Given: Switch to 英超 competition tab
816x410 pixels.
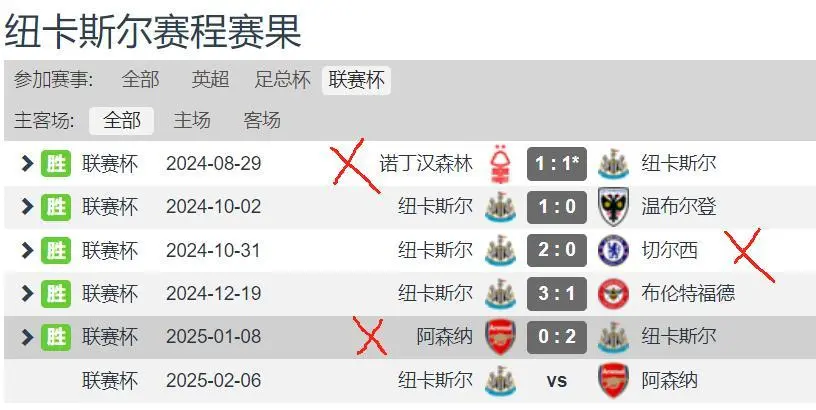Looking at the screenshot, I should (x=210, y=80).
